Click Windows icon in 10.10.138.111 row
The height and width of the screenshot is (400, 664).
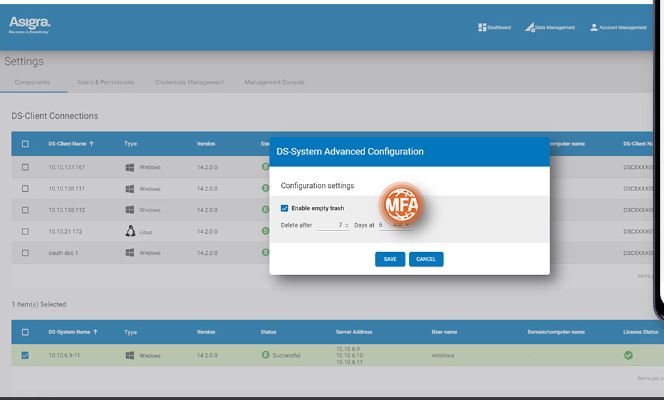pyautogui.click(x=130, y=188)
